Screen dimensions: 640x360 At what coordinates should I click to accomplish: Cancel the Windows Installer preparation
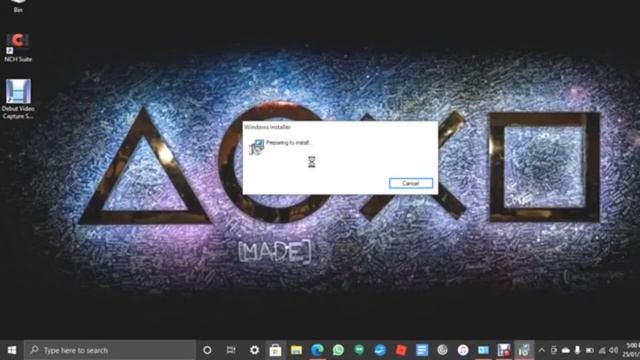pos(411,183)
